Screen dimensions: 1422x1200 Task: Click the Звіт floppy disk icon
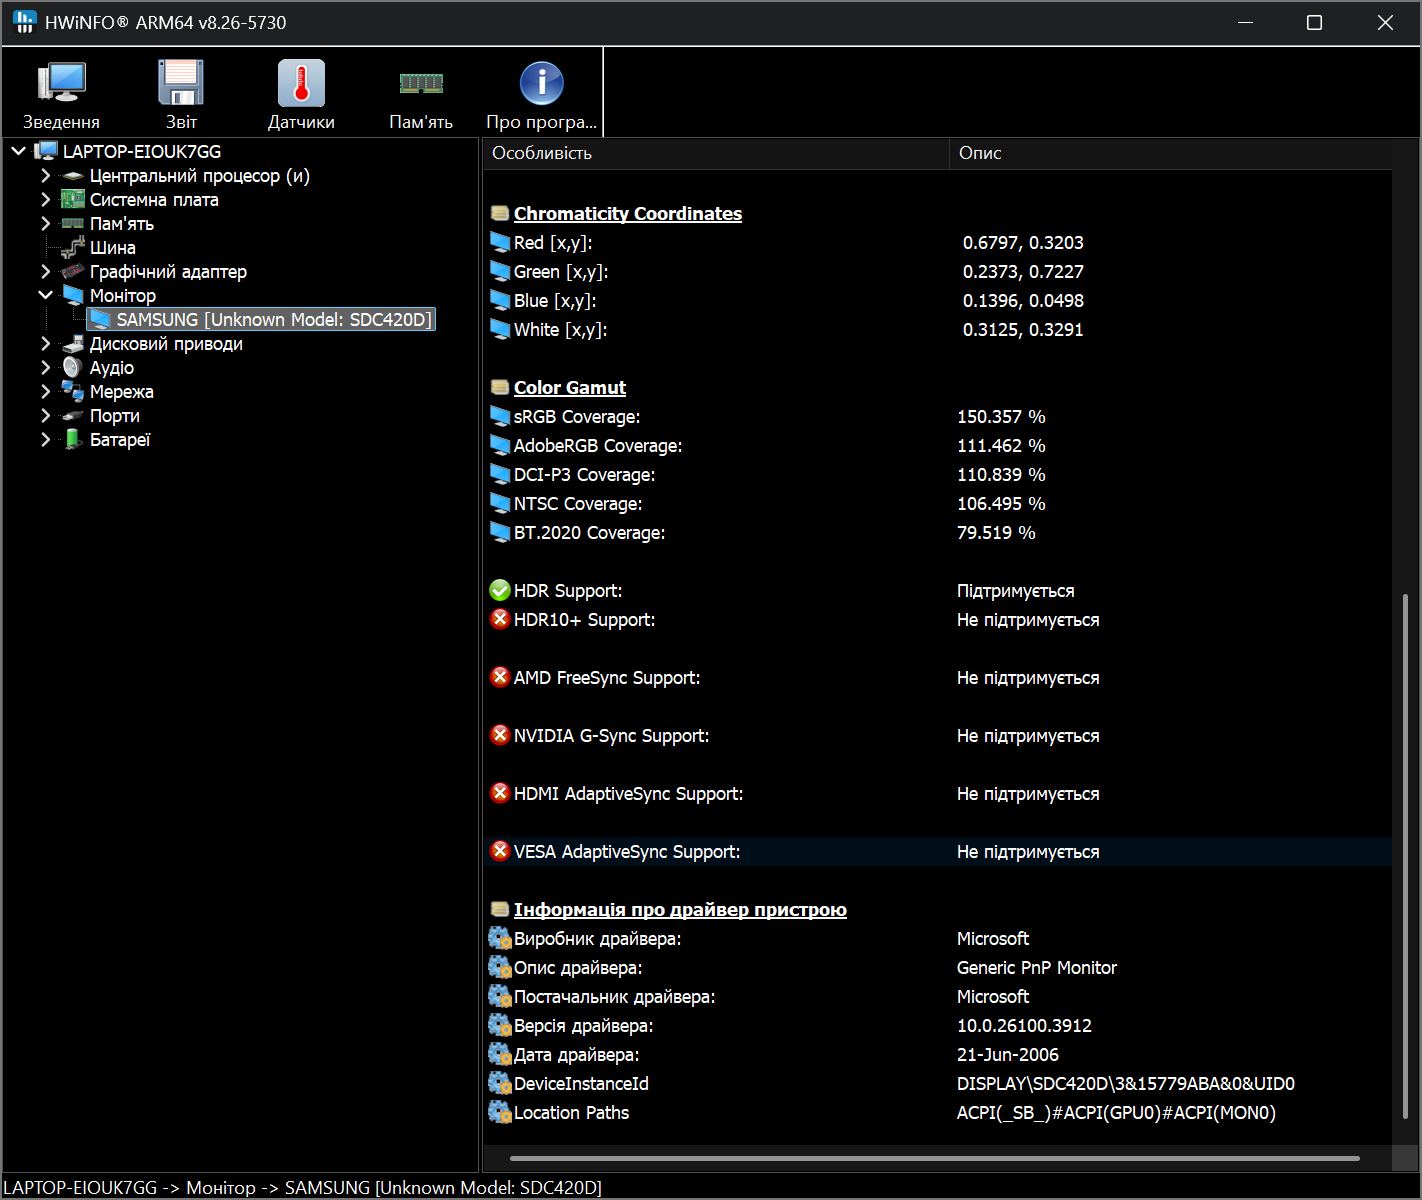[x=181, y=83]
